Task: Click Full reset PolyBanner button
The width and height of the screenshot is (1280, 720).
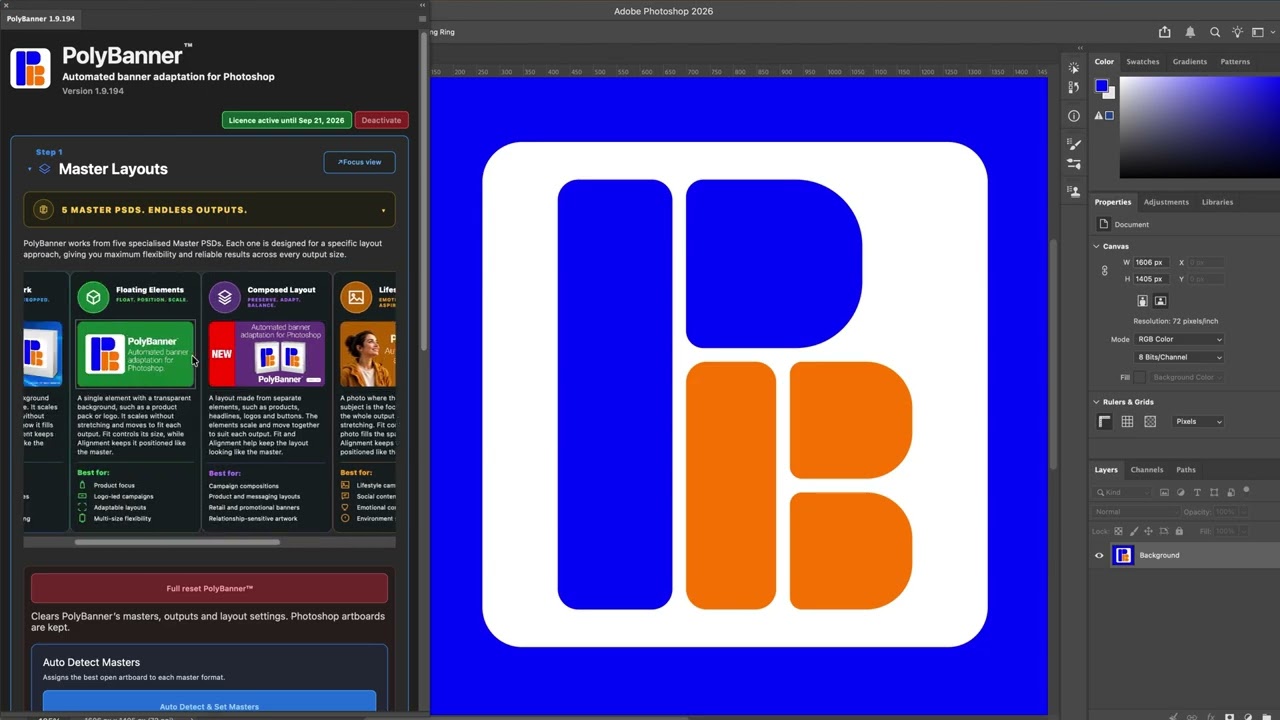Action: (x=209, y=588)
